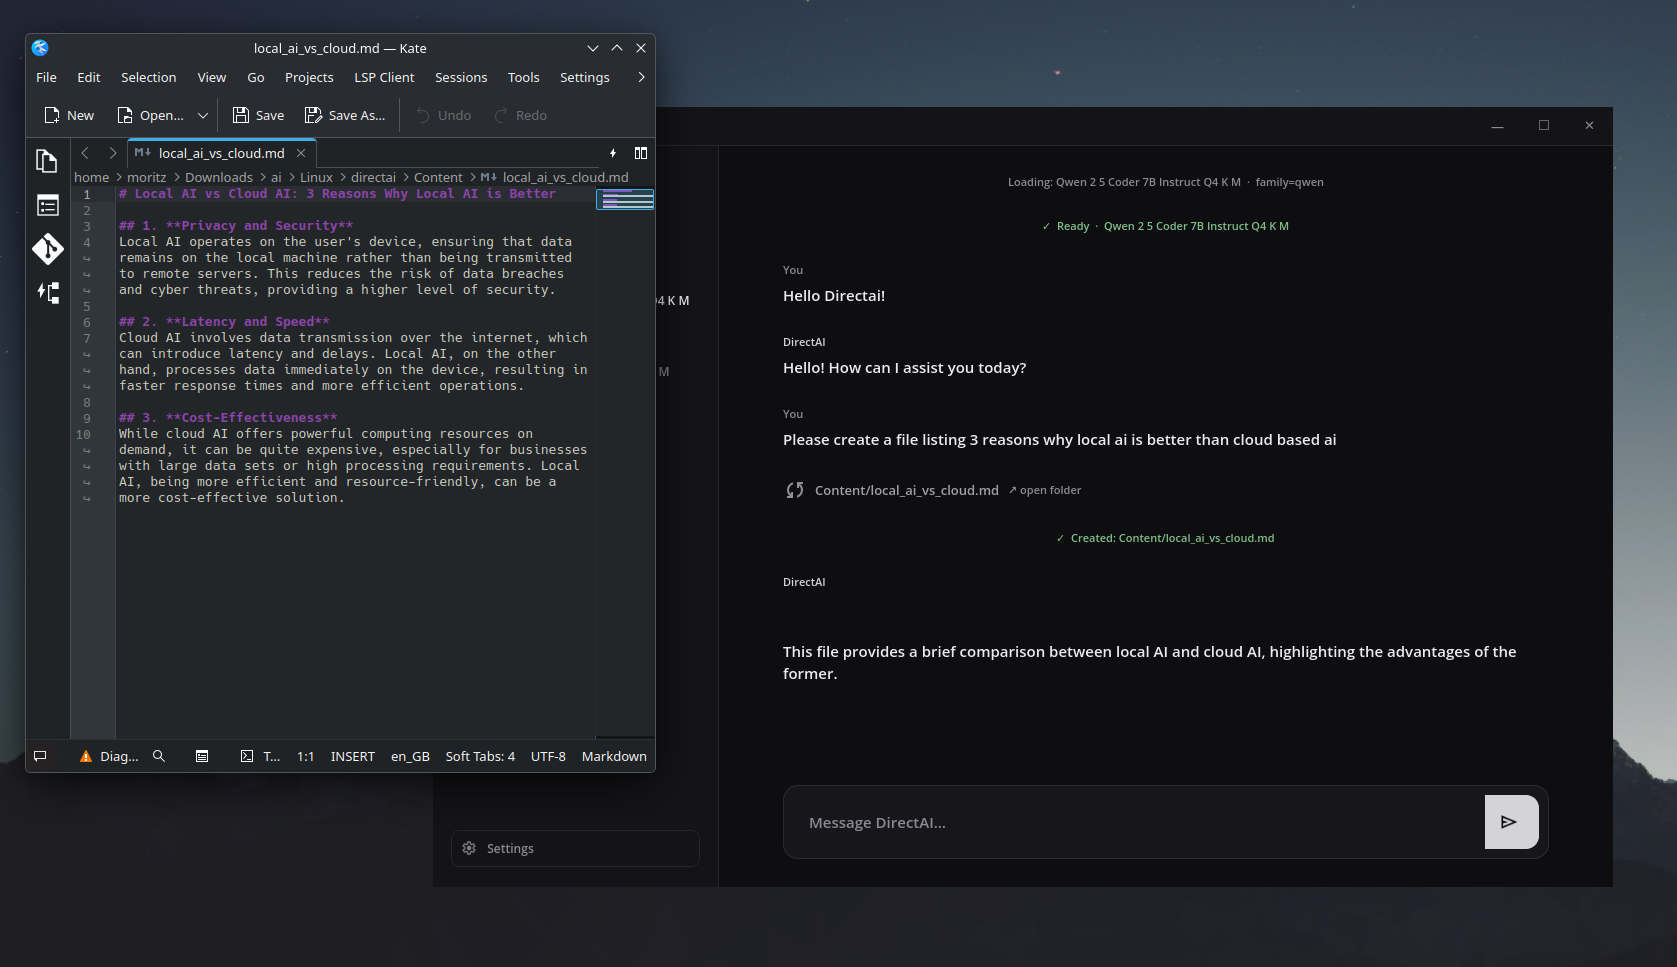Split the editor view icon
The image size is (1677, 967).
(x=641, y=153)
